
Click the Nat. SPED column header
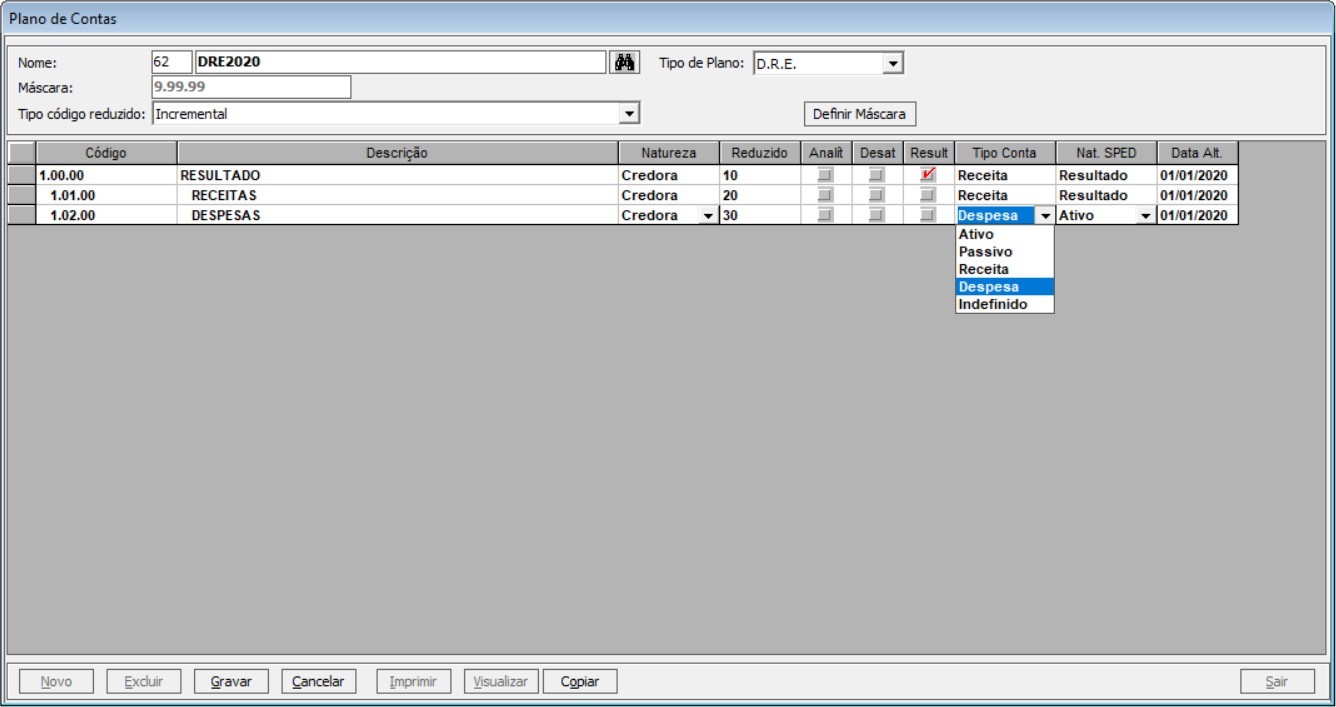coord(1106,153)
